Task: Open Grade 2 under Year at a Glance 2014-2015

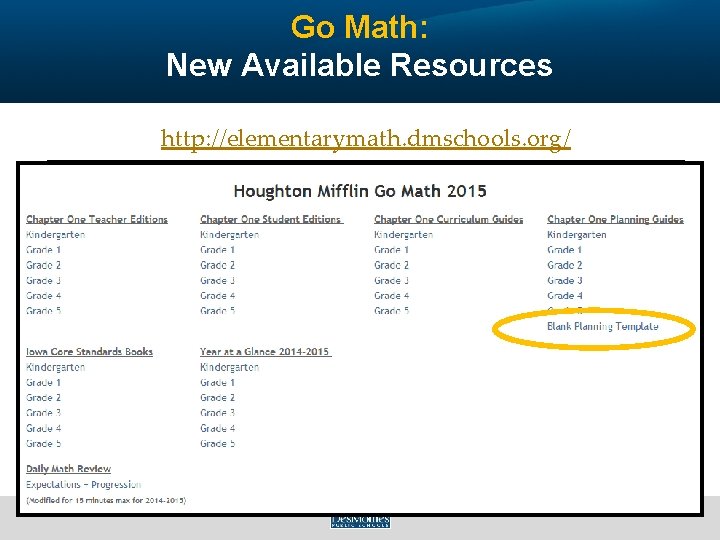Action: coord(218,398)
